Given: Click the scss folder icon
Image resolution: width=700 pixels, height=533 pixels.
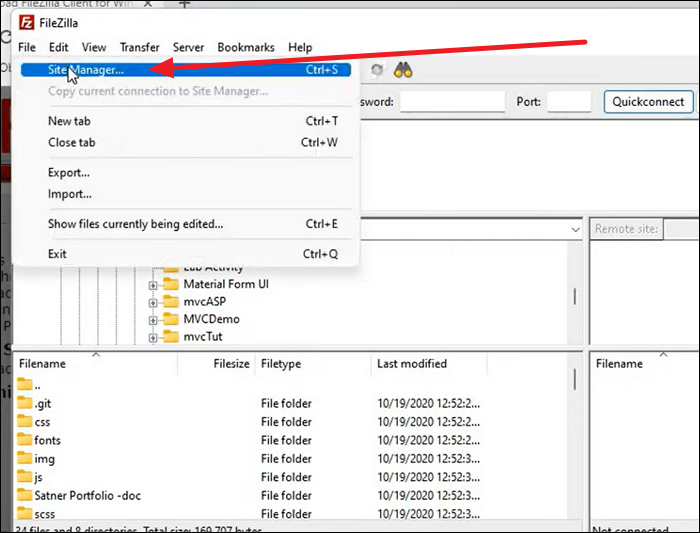Looking at the screenshot, I should point(25,513).
